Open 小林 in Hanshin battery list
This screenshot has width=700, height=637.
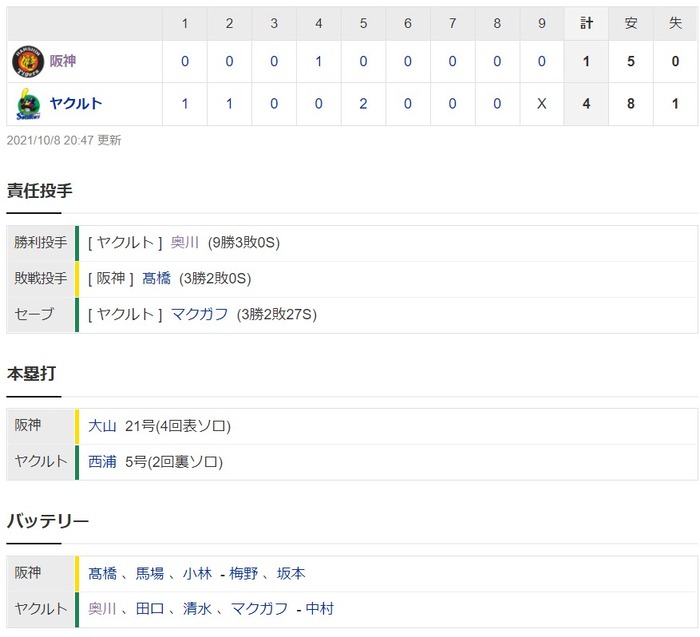[197, 573]
